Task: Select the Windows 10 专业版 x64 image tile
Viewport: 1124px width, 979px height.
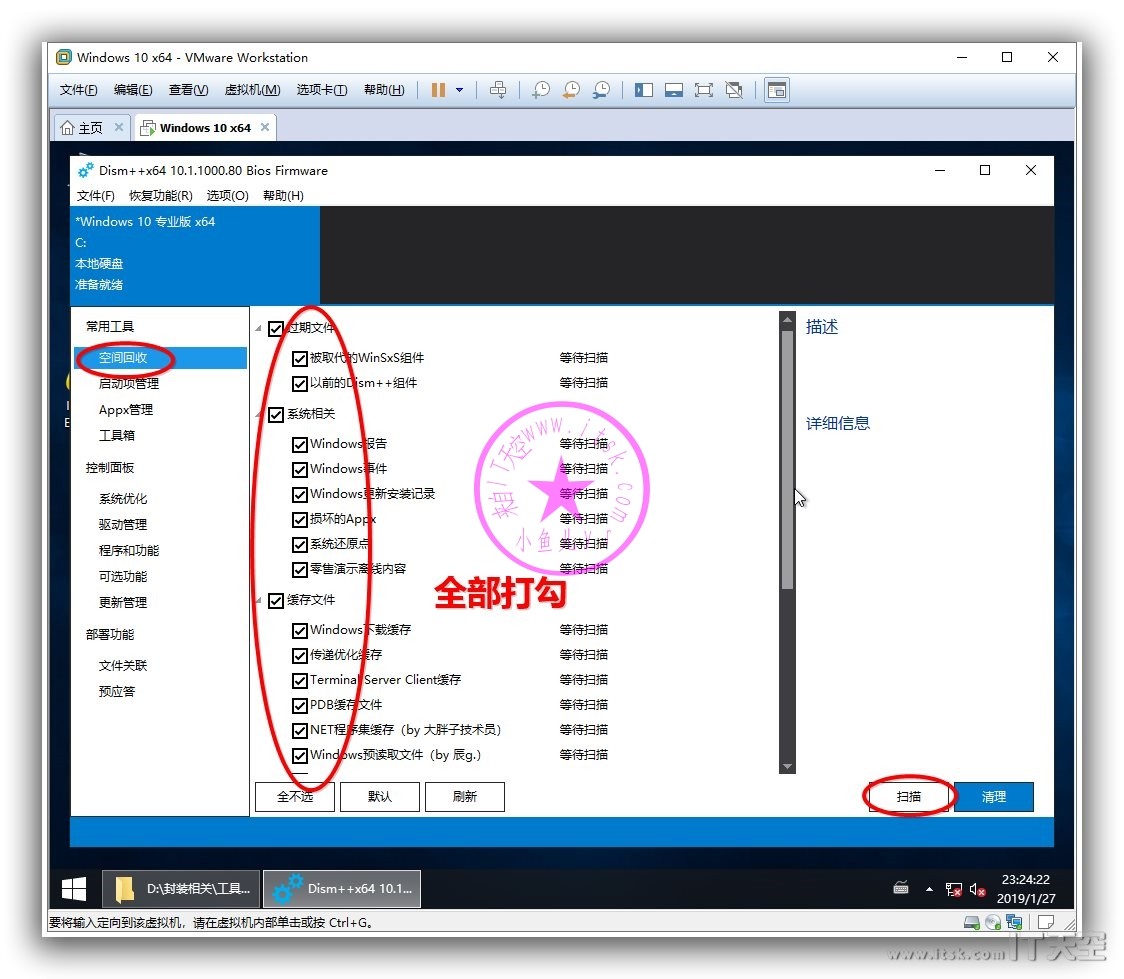Action: tap(195, 254)
